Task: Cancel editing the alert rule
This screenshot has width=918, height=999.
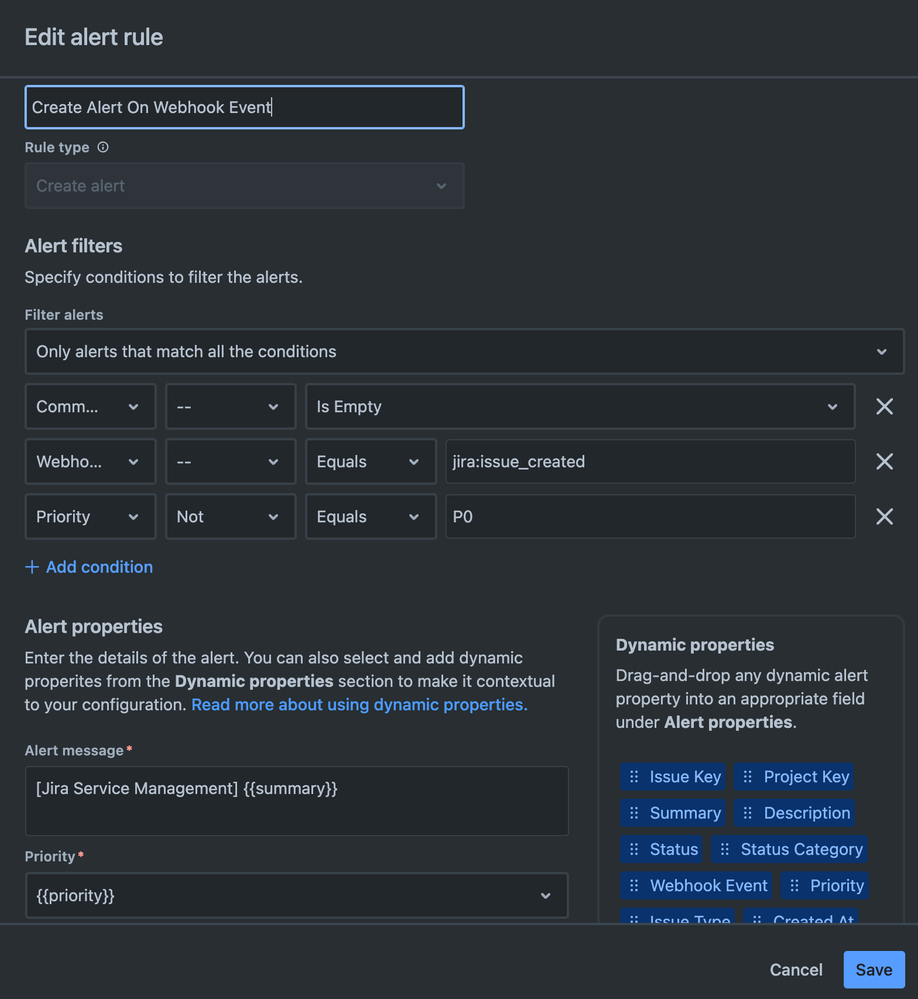Action: pyautogui.click(x=796, y=970)
